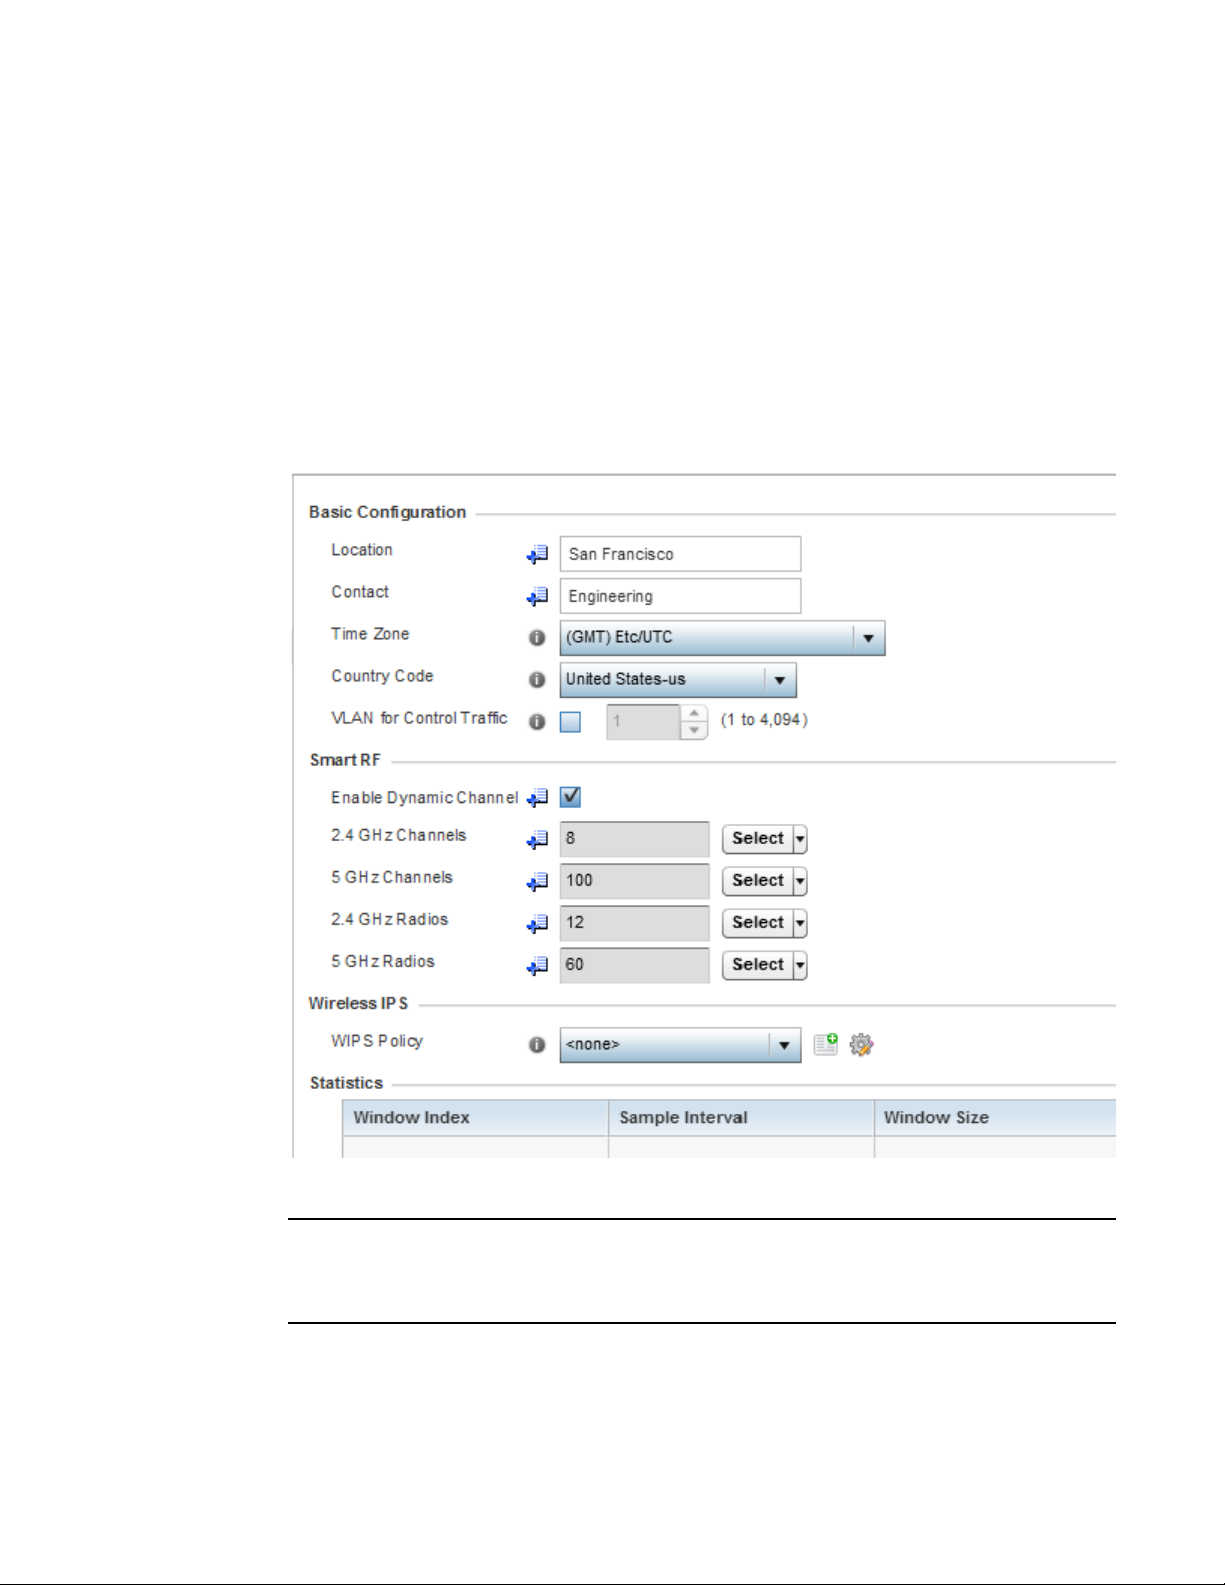Click the Basic Configuration section heading
Image resolution: width=1225 pixels, height=1585 pixels.
[387, 512]
